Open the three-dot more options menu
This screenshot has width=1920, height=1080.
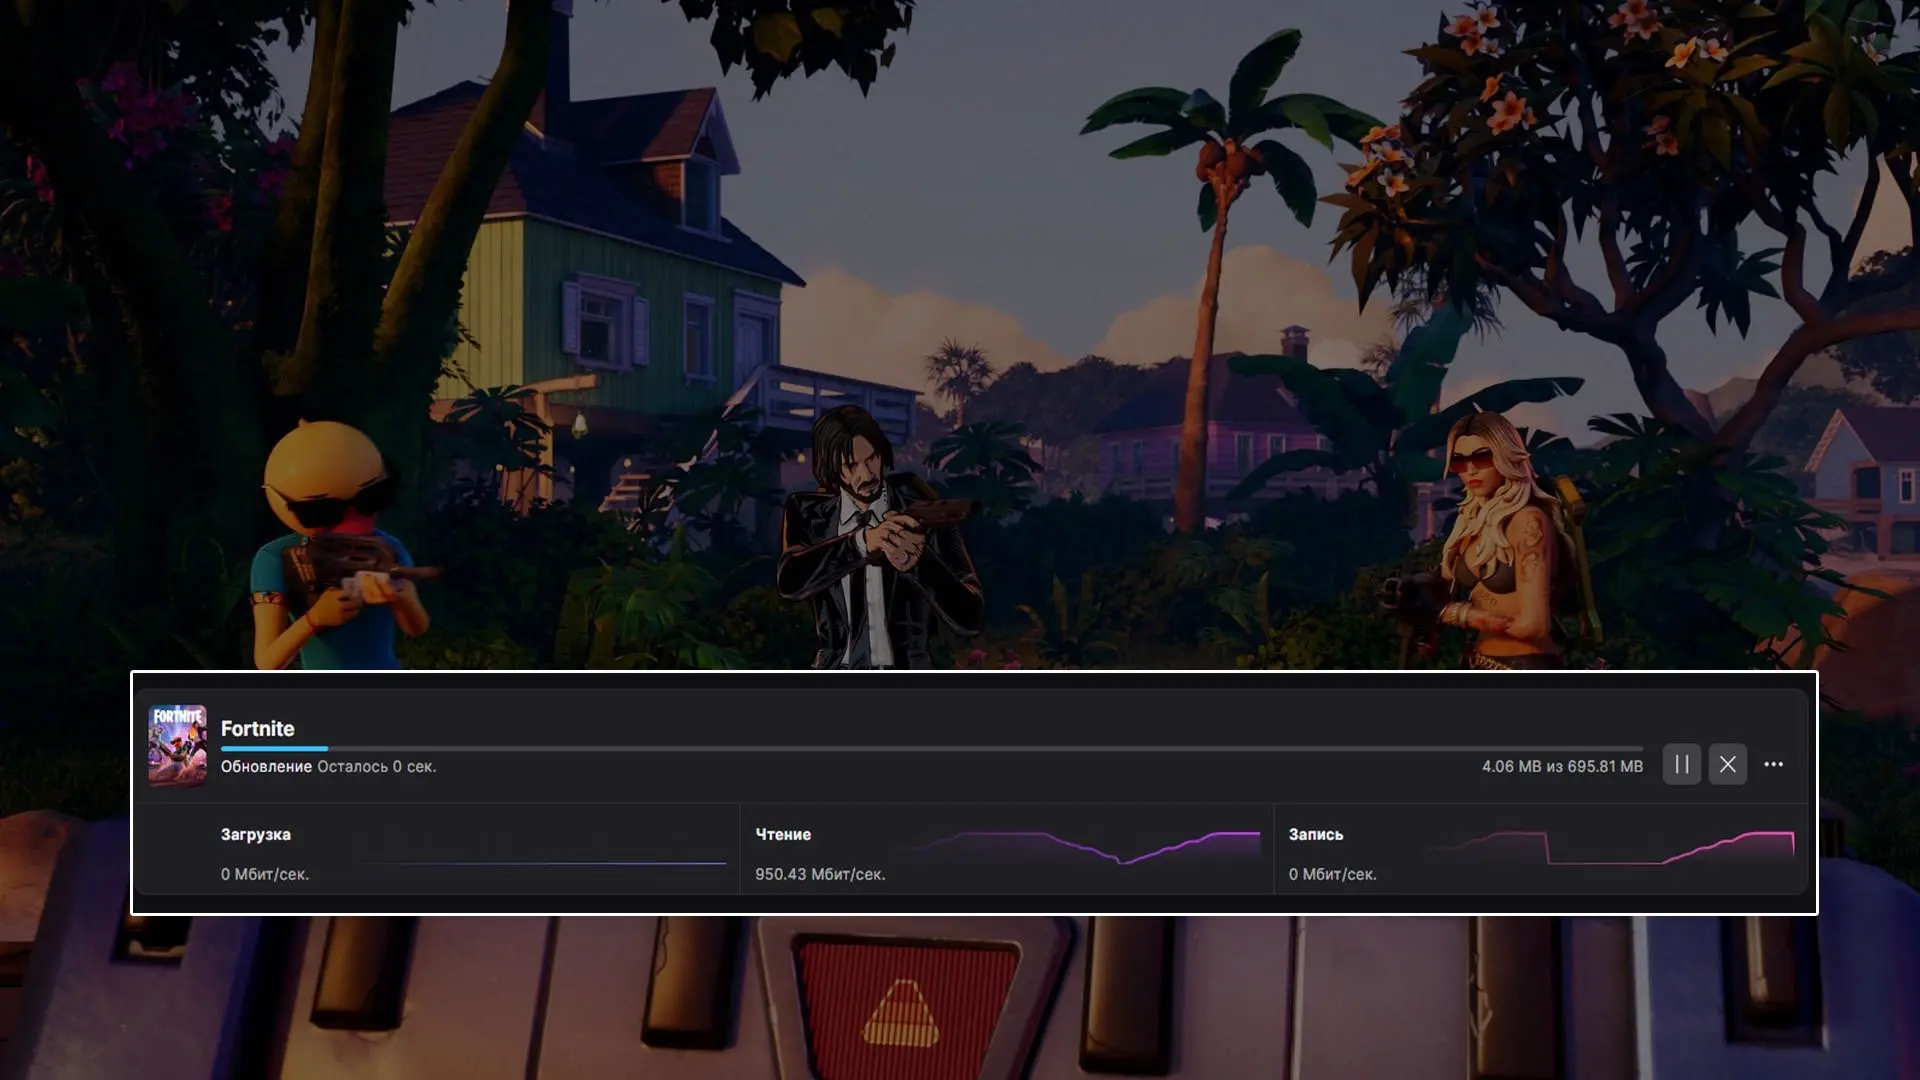pos(1774,765)
